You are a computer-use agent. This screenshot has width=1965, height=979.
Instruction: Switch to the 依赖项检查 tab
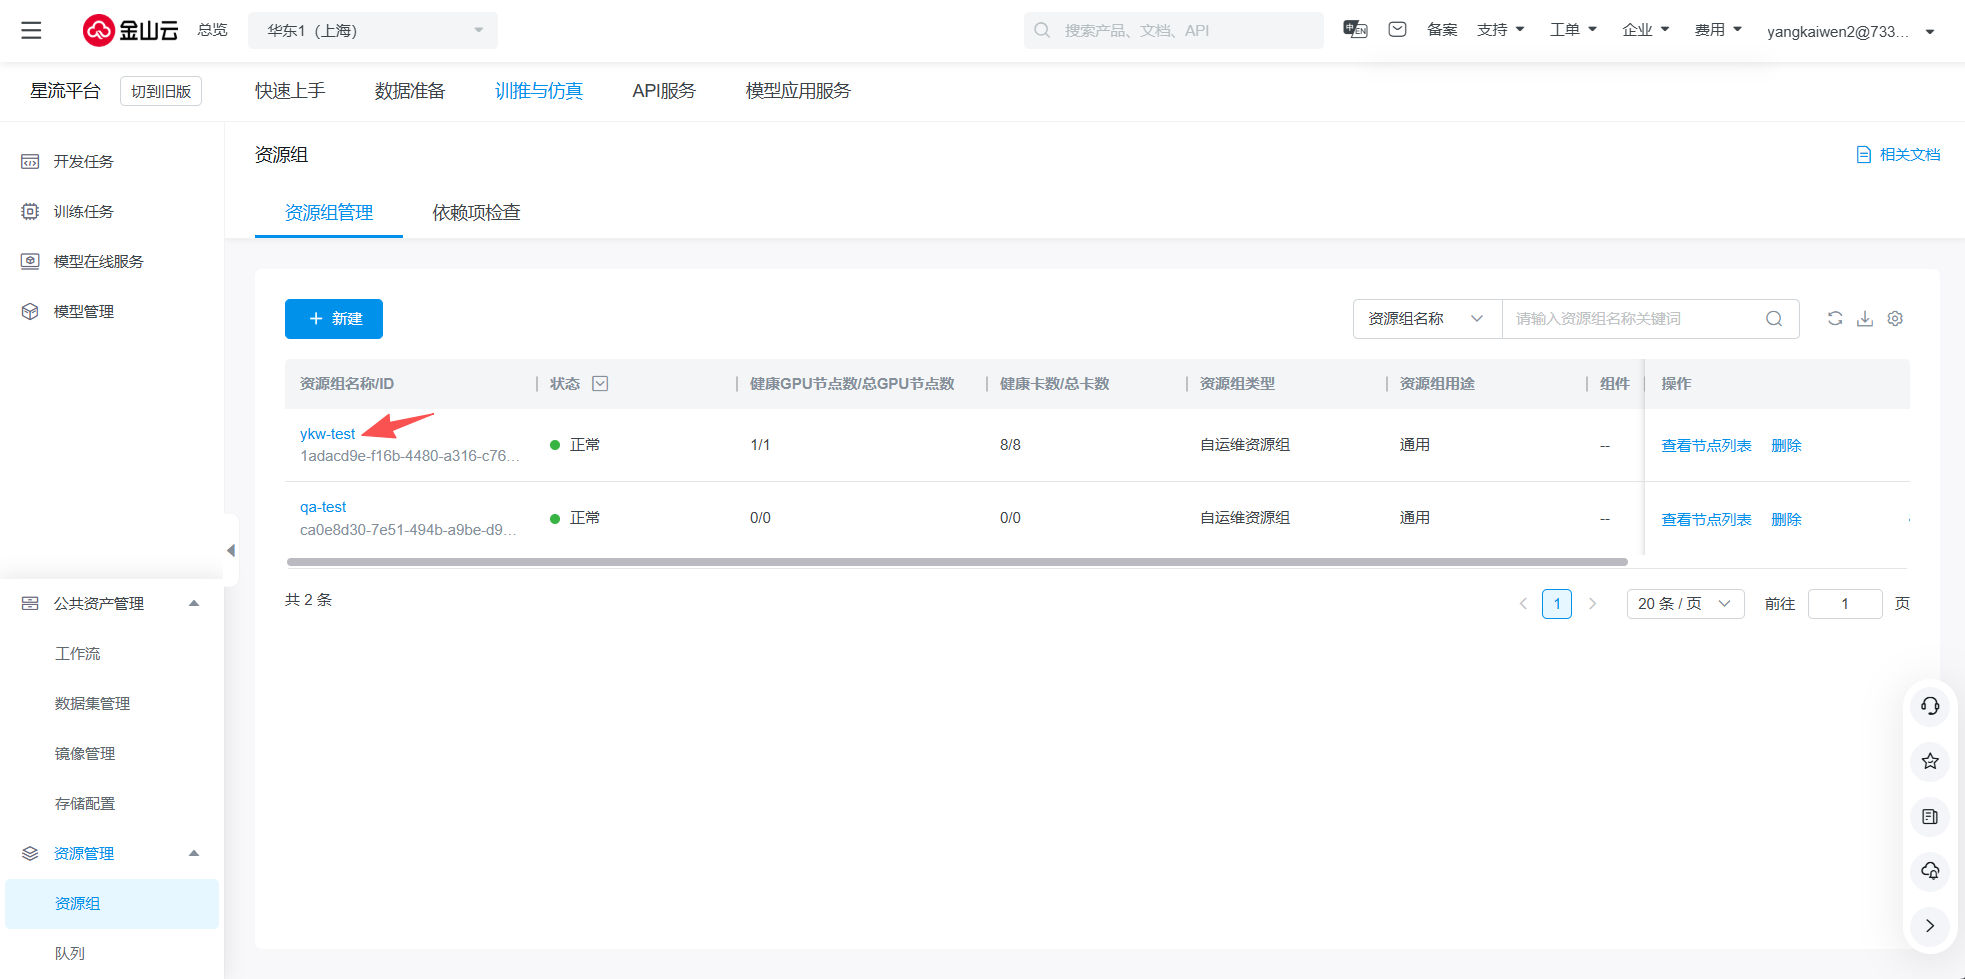click(x=476, y=213)
